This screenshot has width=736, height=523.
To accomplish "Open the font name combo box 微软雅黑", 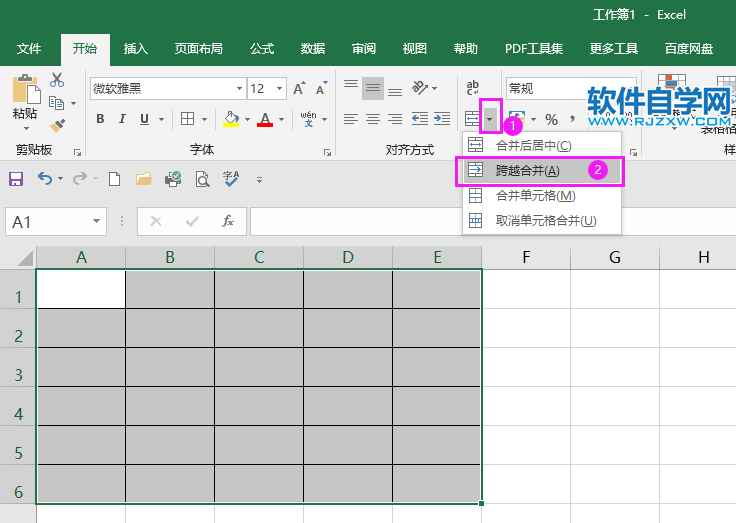I will pos(168,88).
